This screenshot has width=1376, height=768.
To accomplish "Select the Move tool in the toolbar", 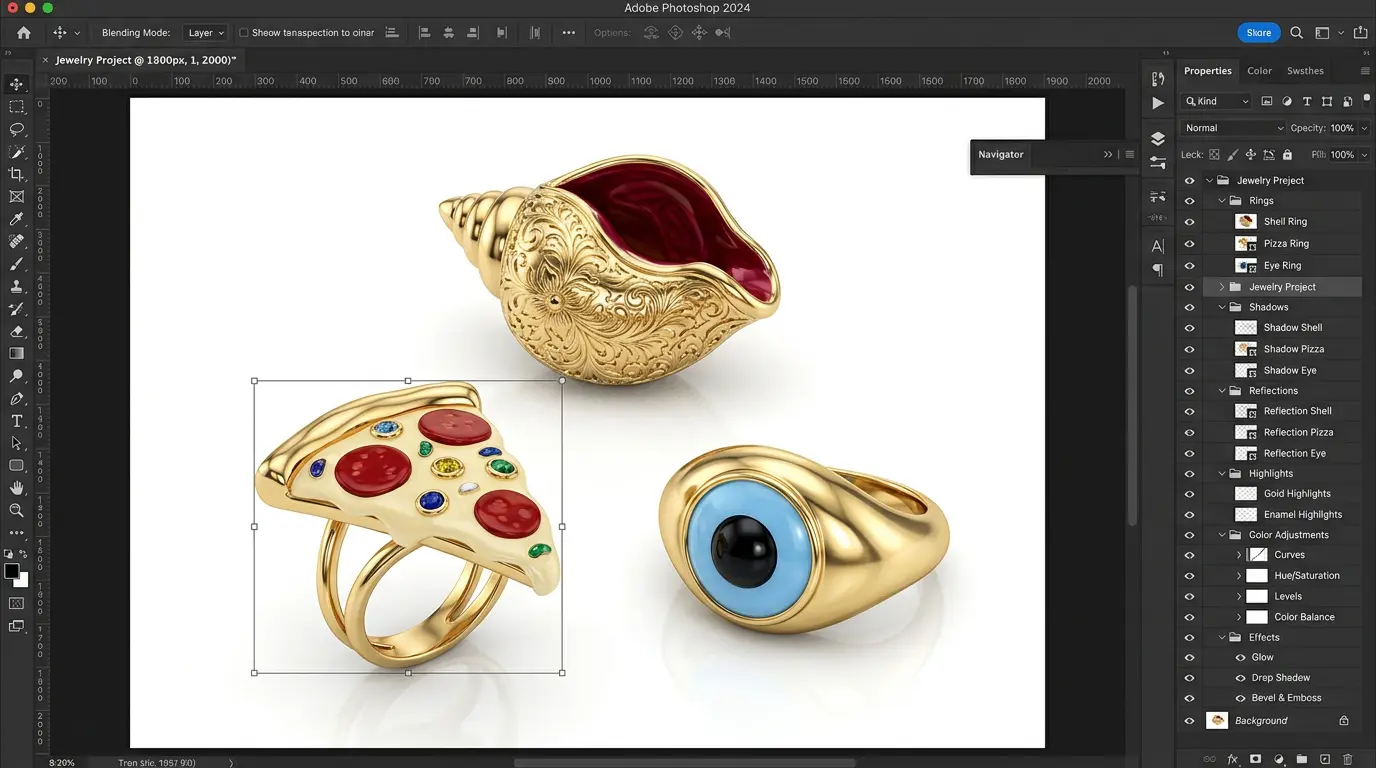I will click(16, 84).
